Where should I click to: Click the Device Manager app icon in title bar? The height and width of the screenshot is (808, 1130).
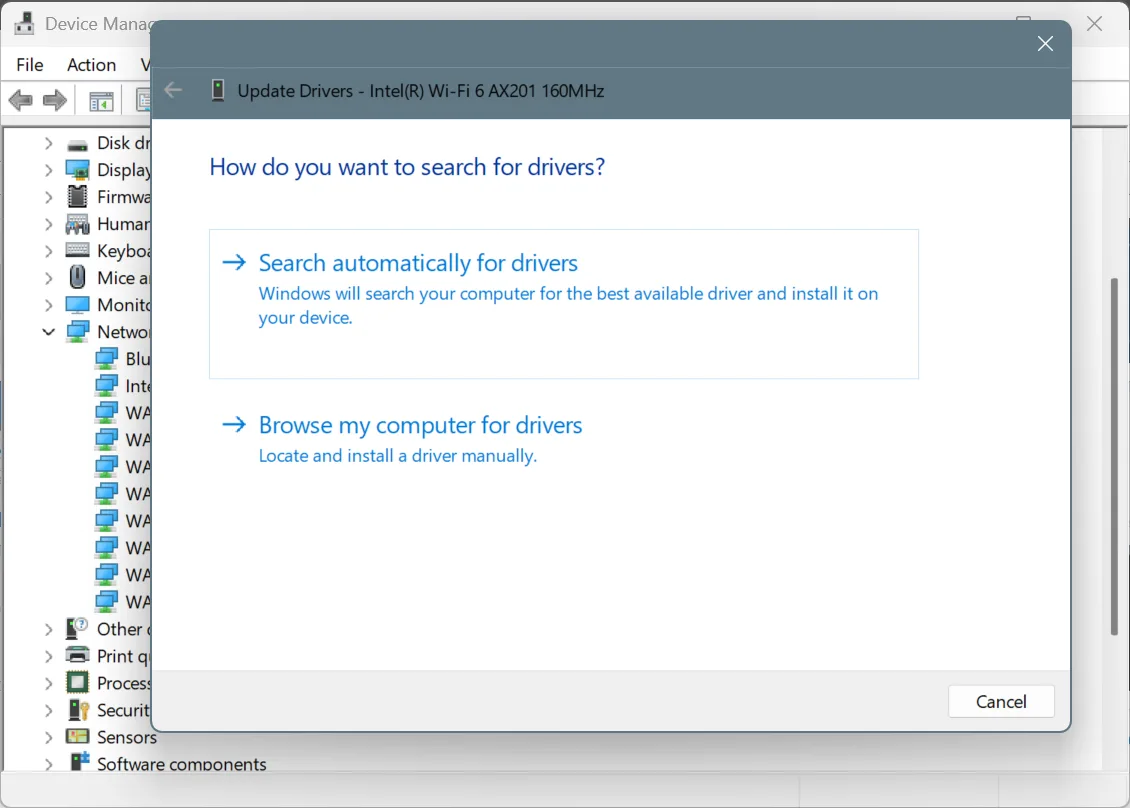(x=24, y=24)
